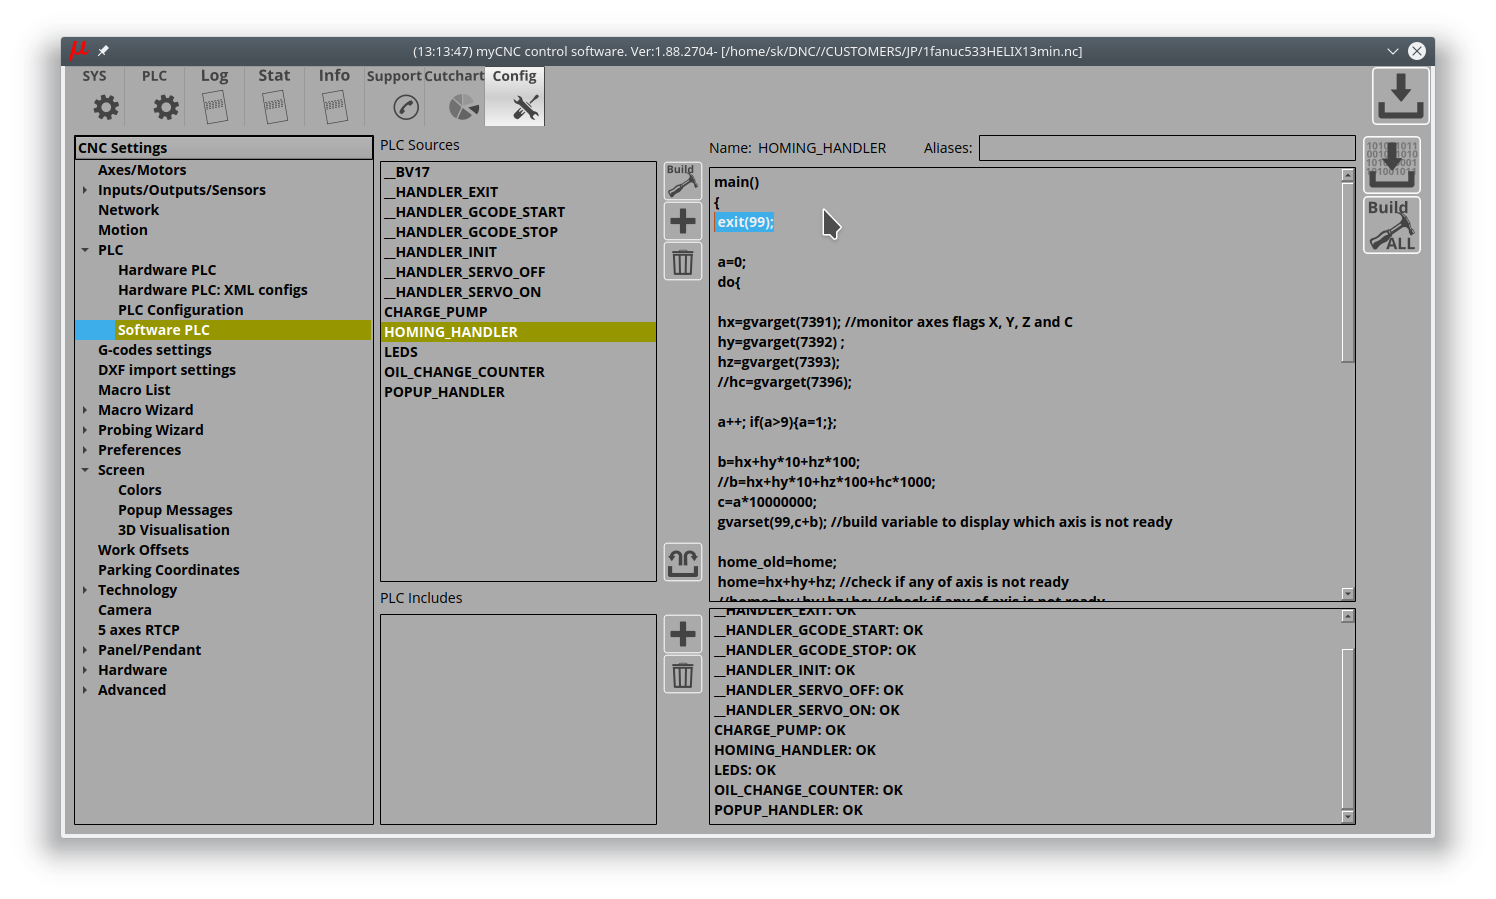Delete selected PLC source with trash icon
This screenshot has height=899, width=1496.
pos(682,262)
